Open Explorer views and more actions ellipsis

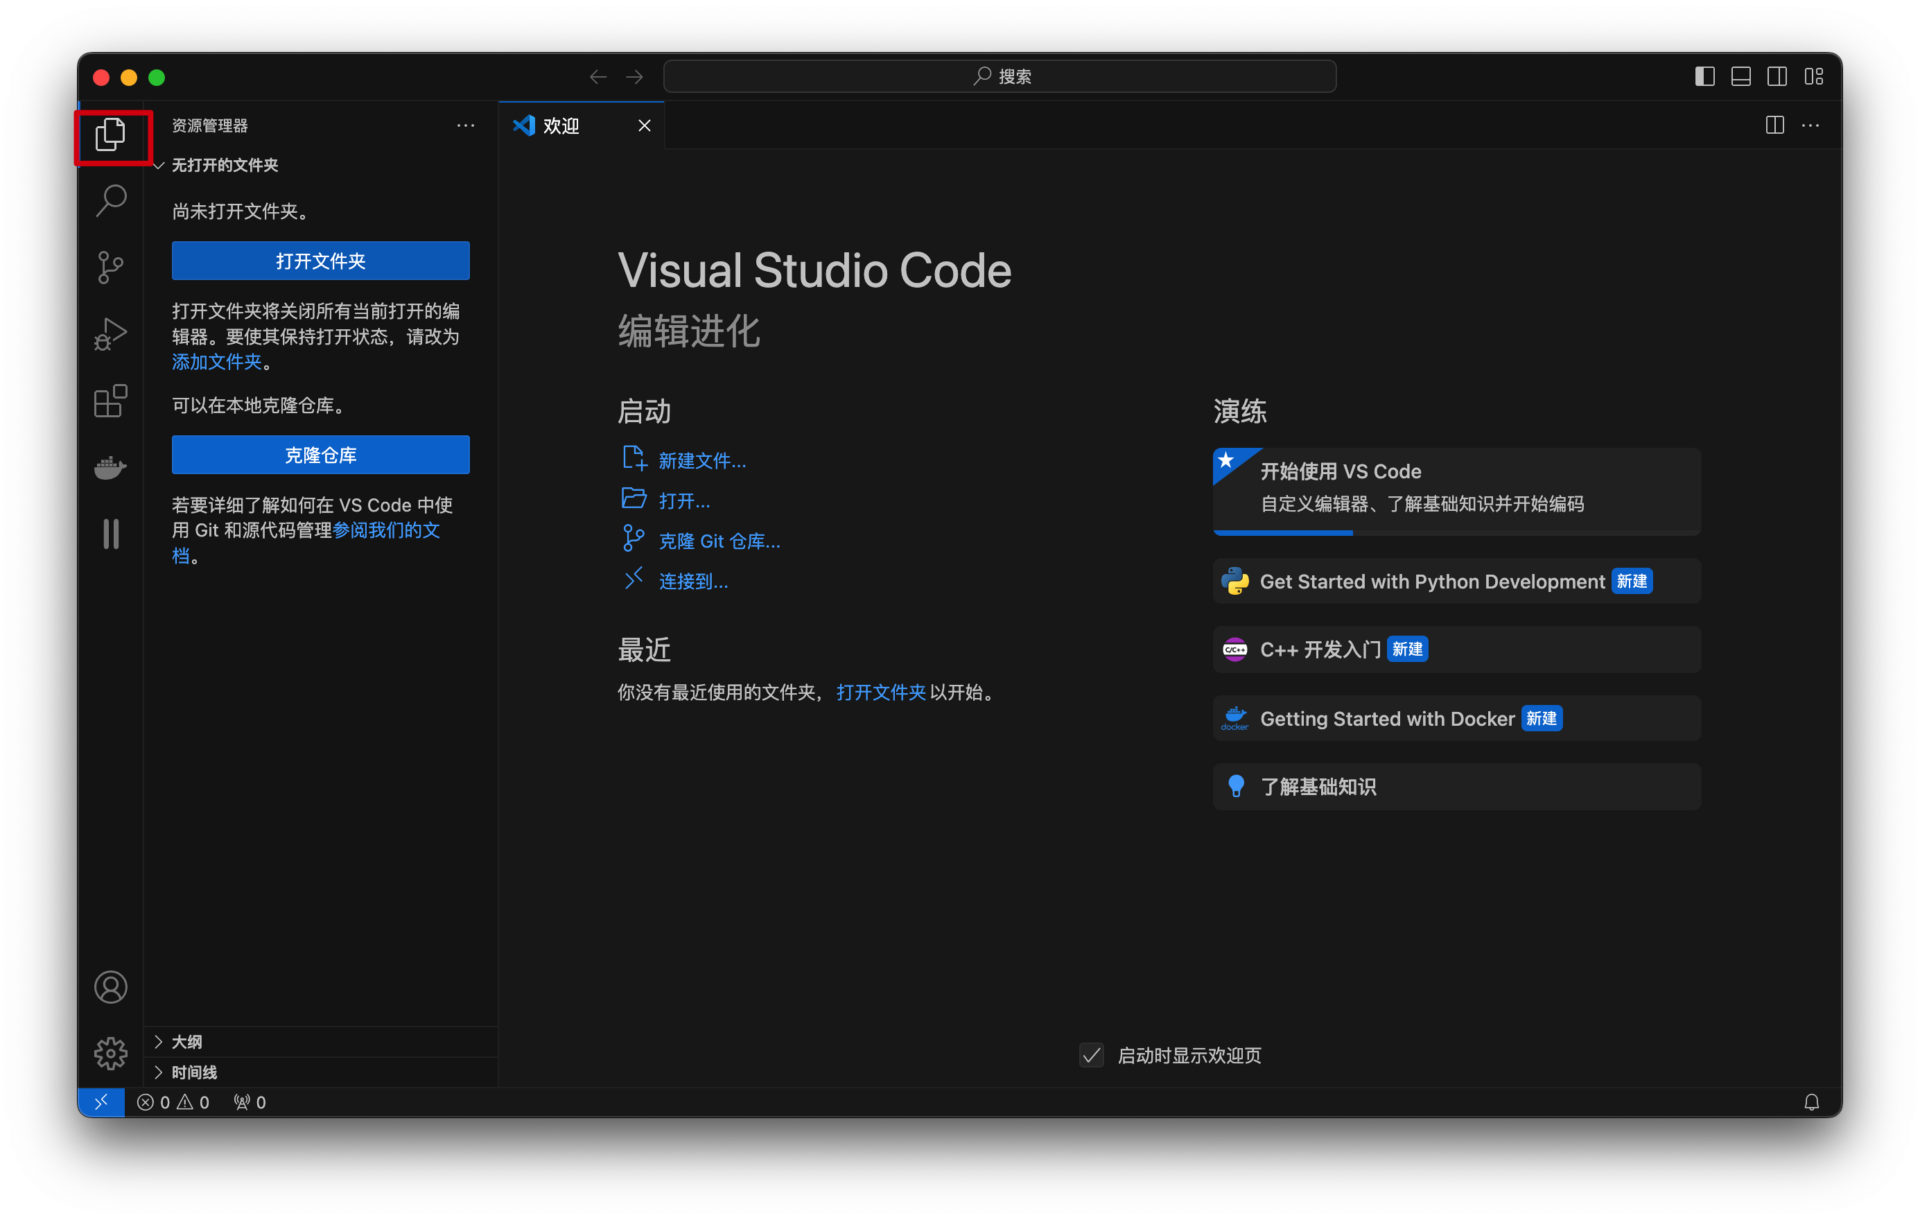pyautogui.click(x=466, y=125)
